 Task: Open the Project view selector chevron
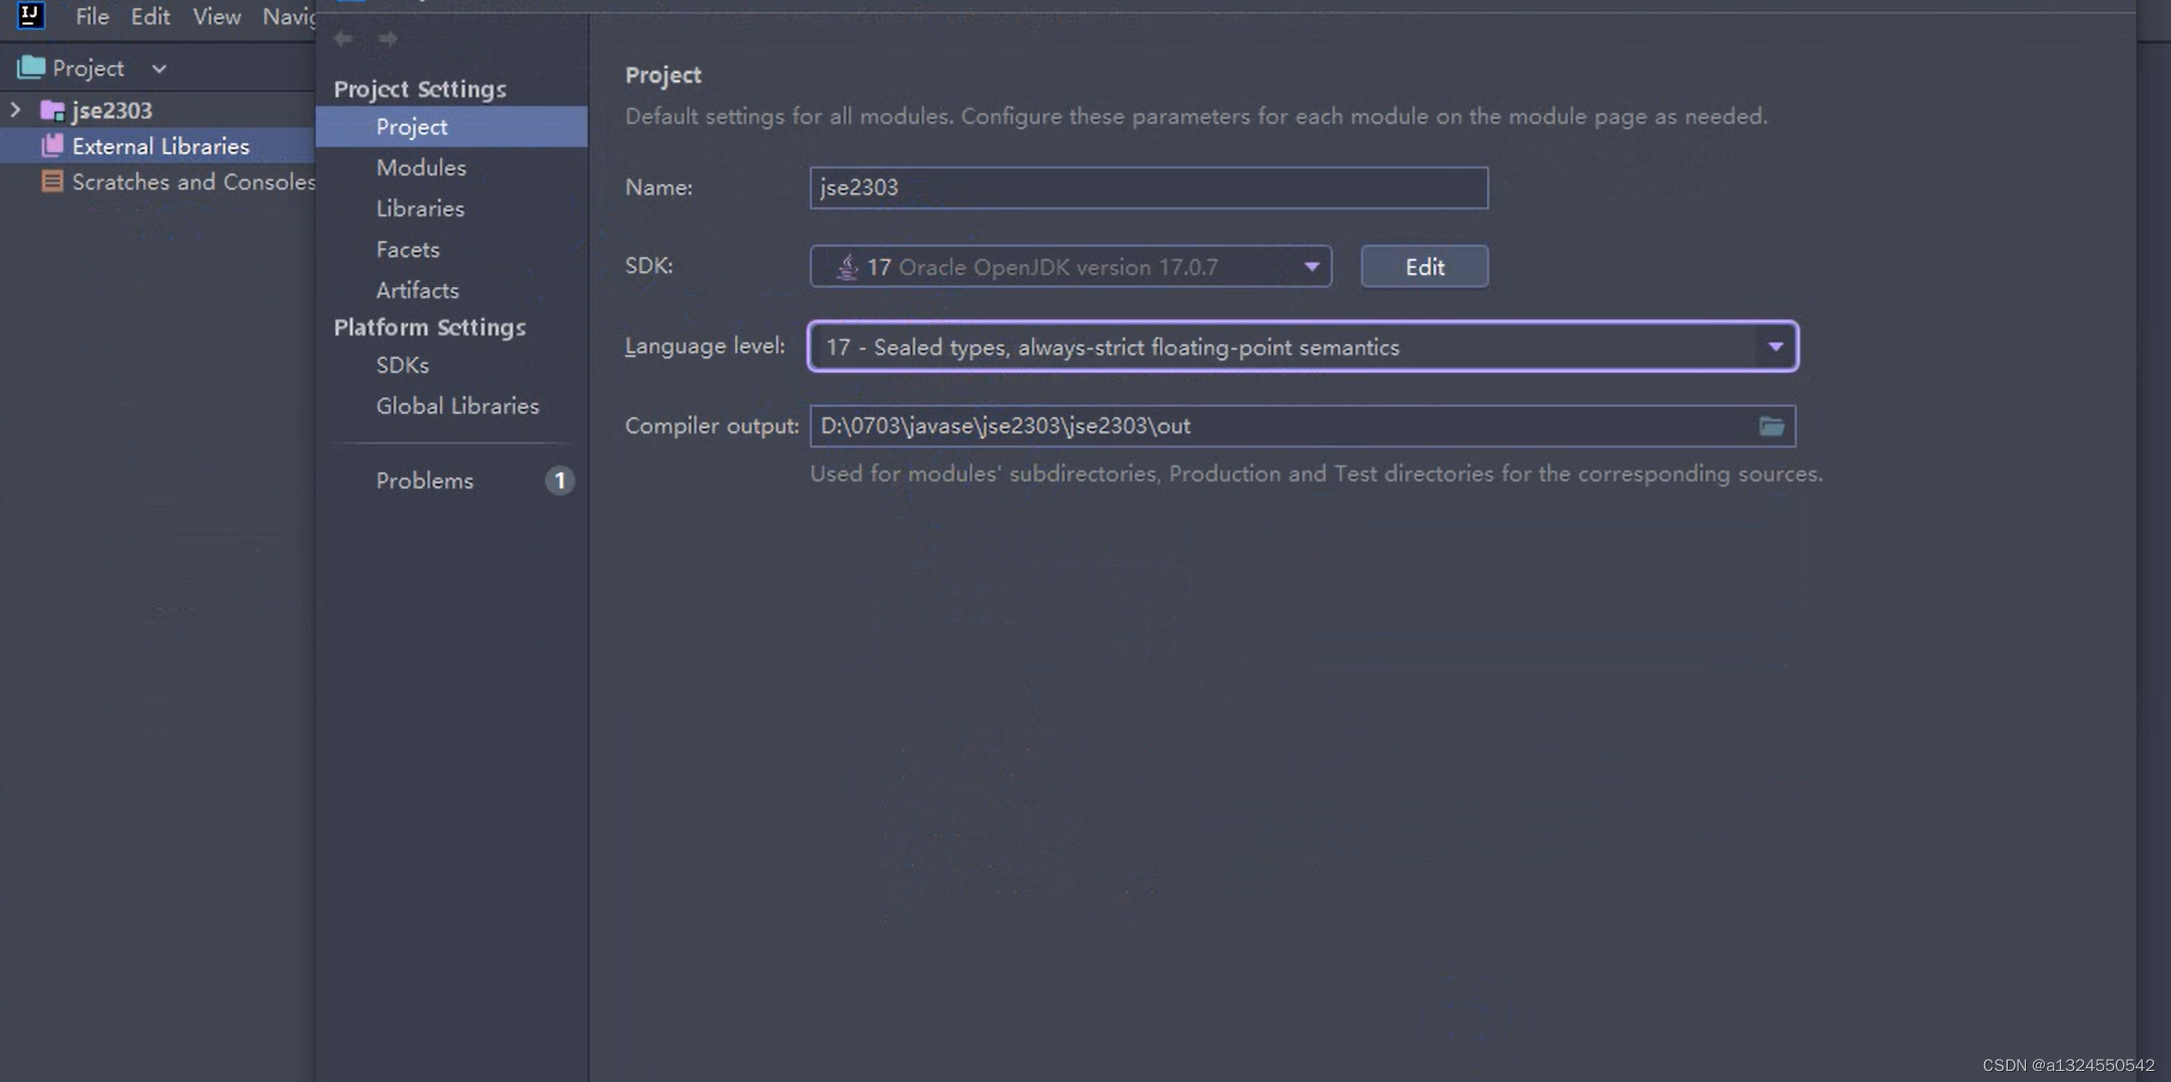click(159, 69)
